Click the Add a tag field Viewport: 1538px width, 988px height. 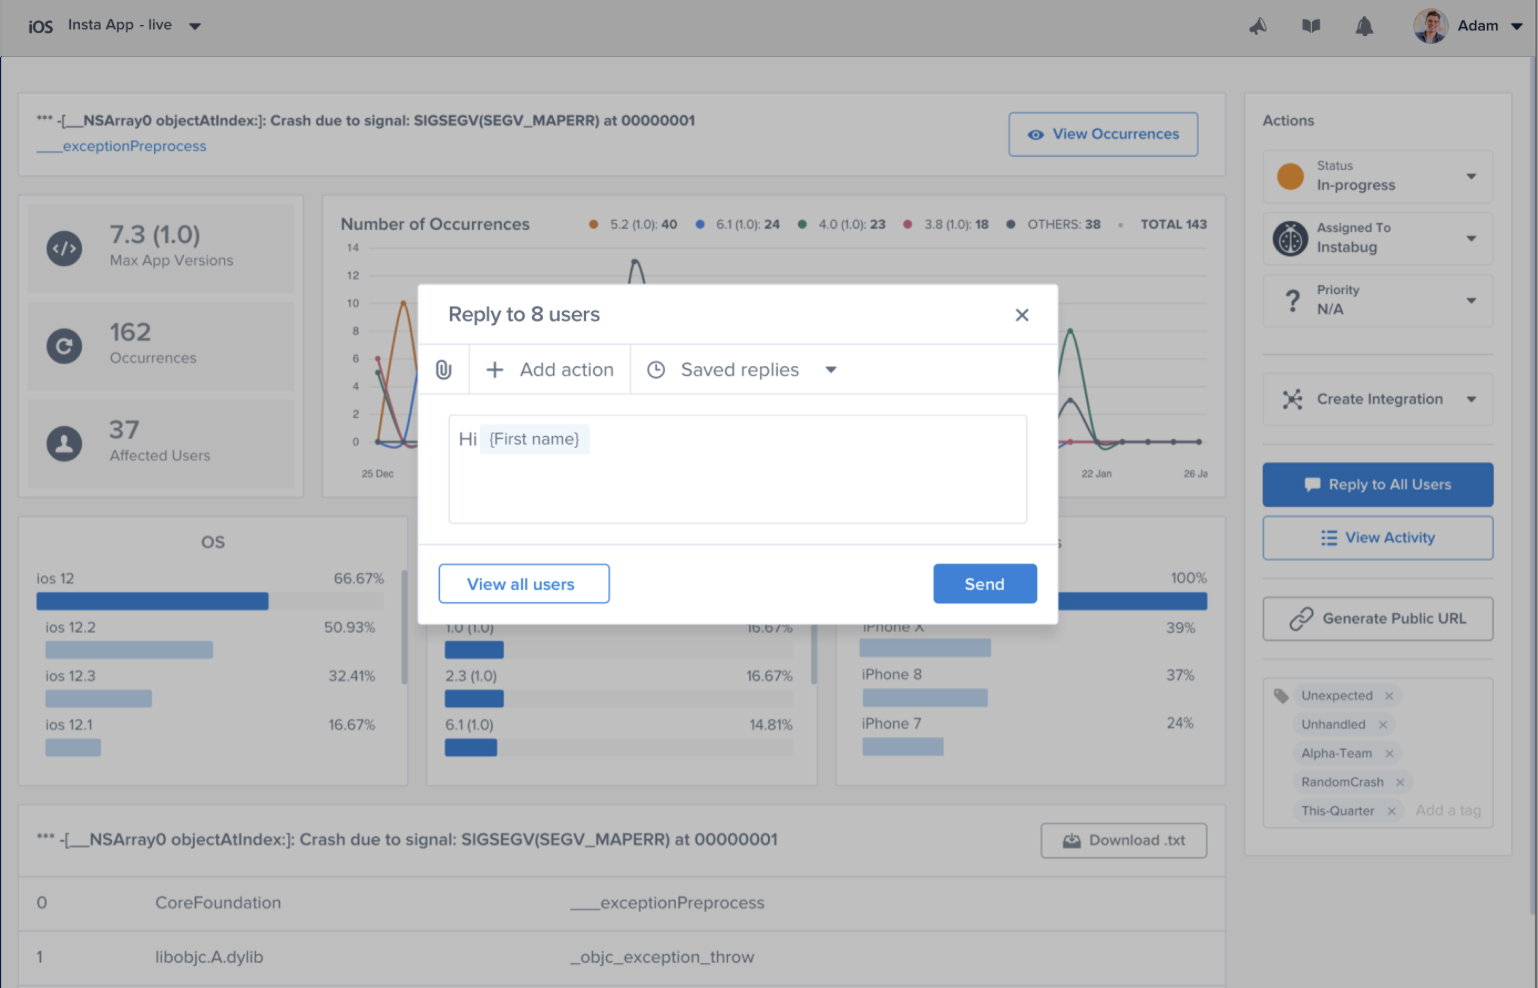(1448, 811)
